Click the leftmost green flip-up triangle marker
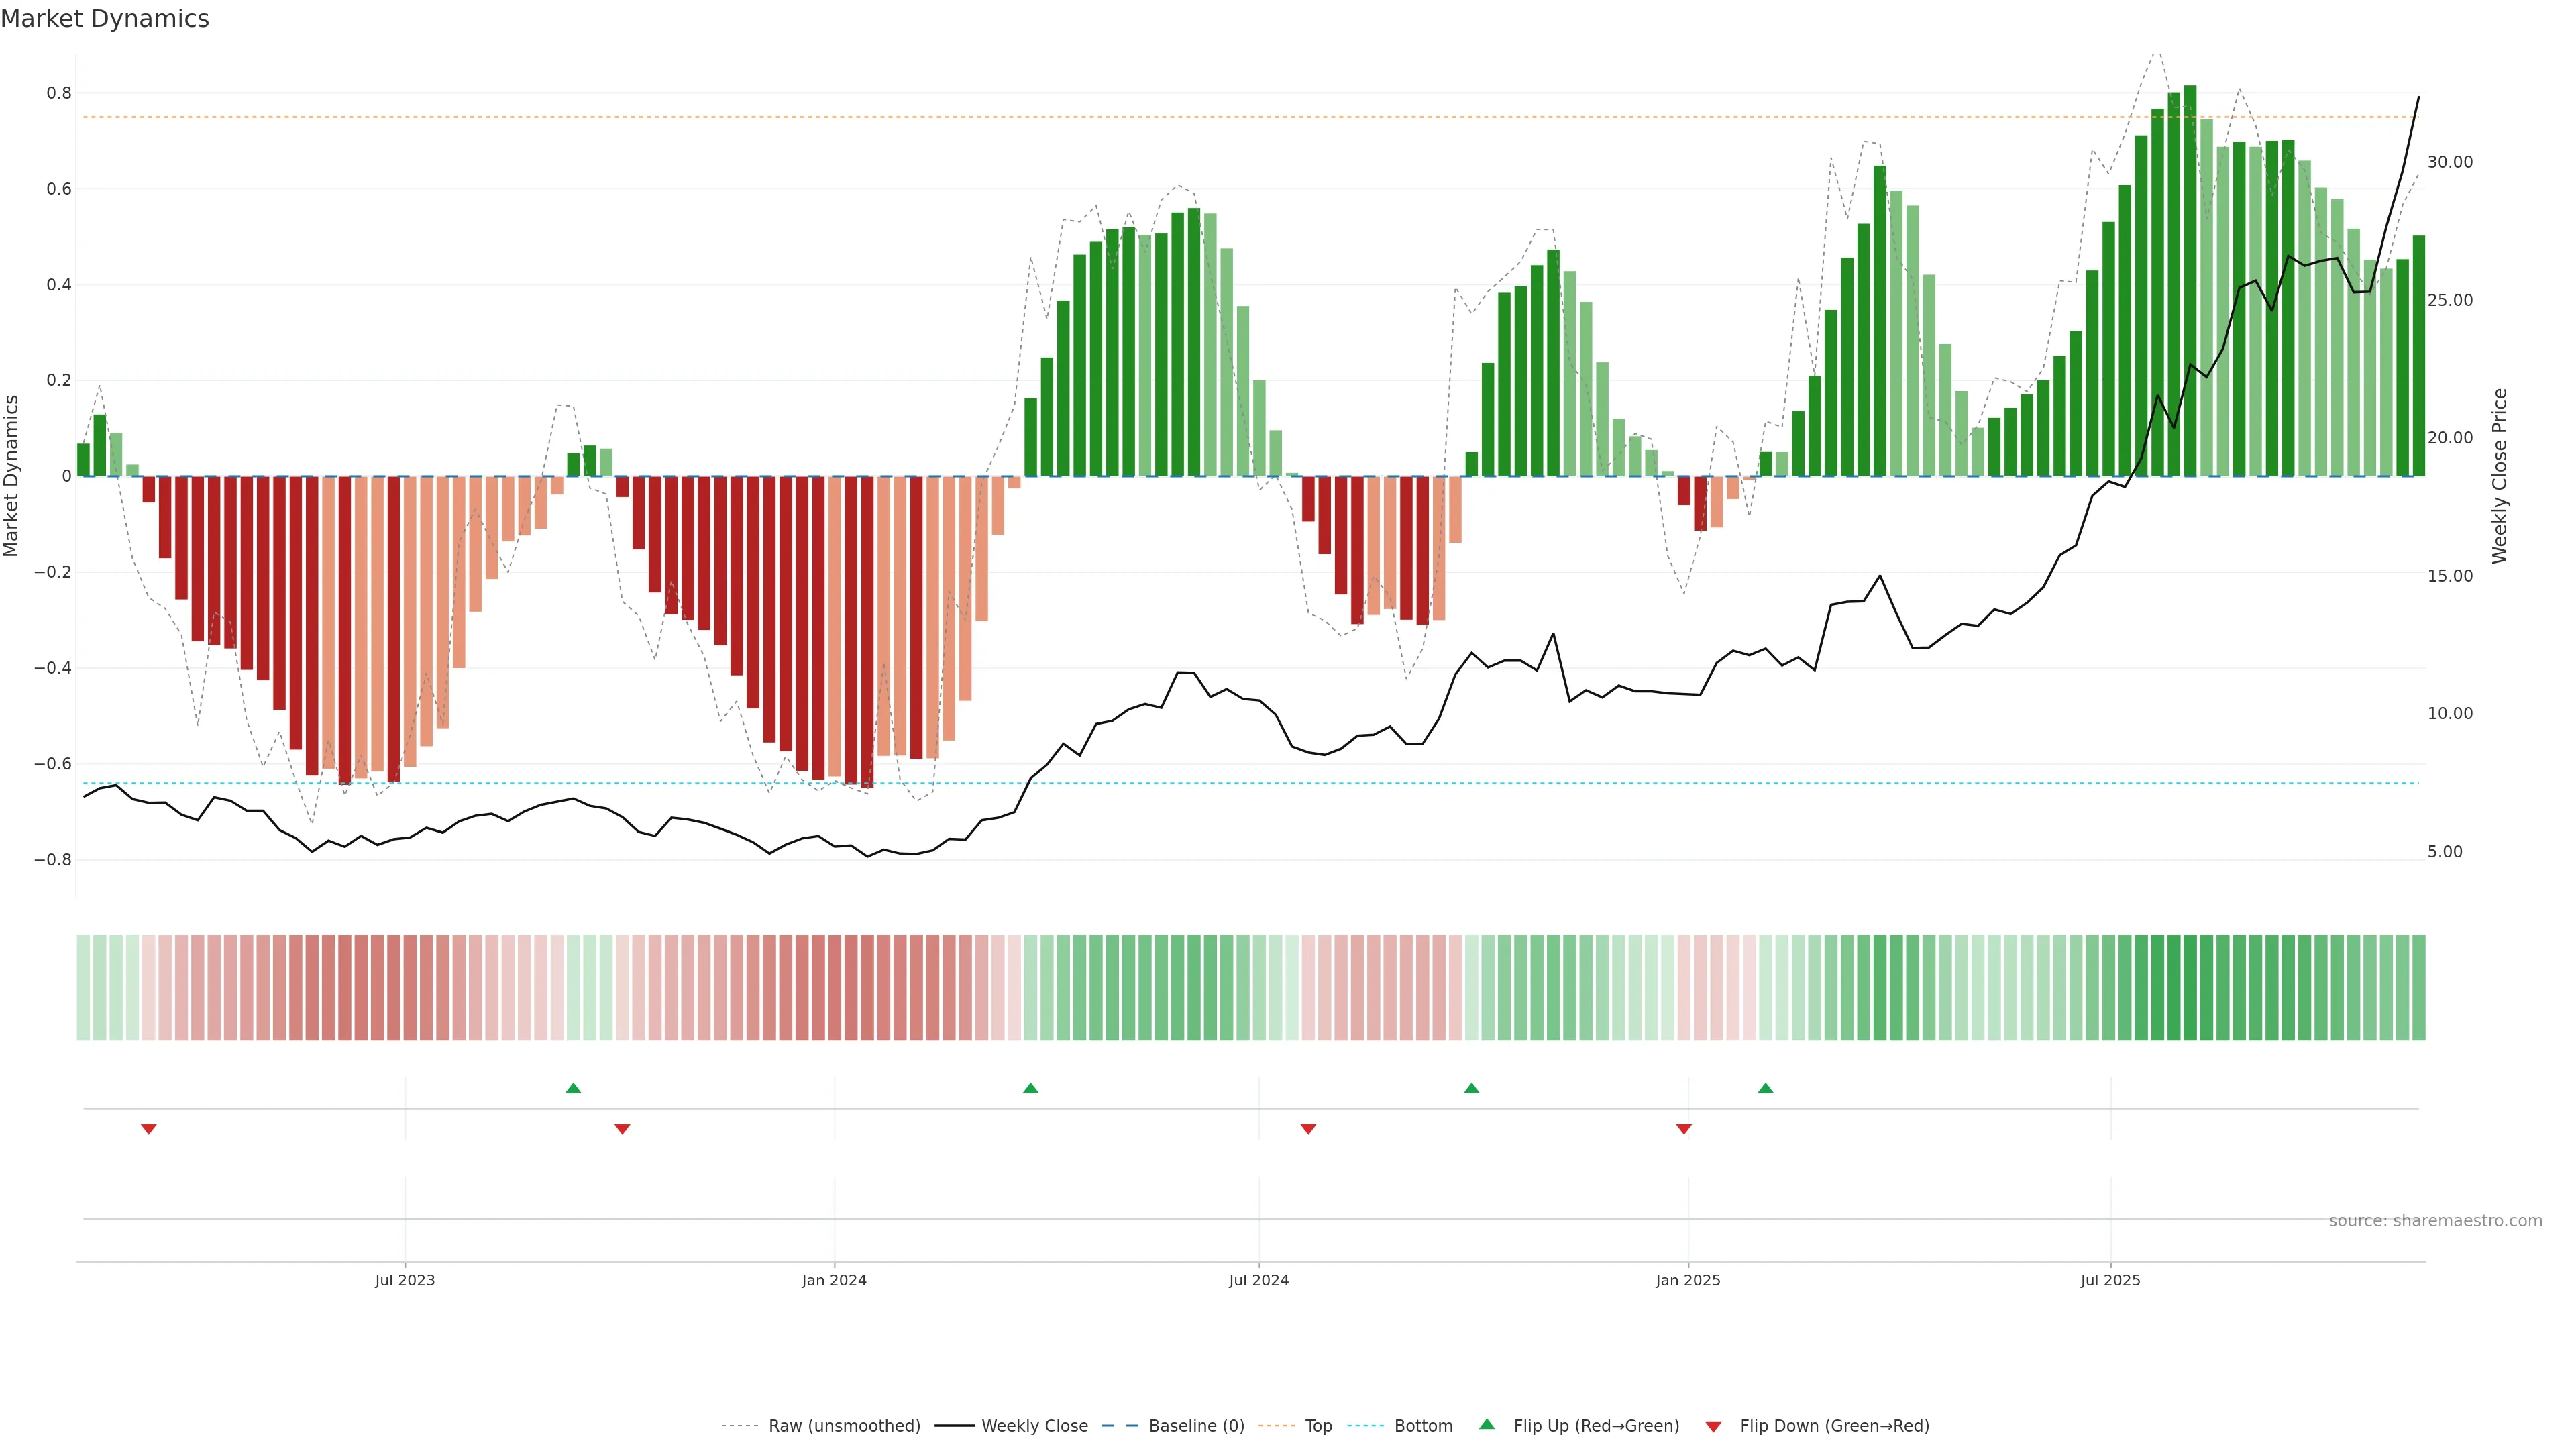 tap(573, 1088)
